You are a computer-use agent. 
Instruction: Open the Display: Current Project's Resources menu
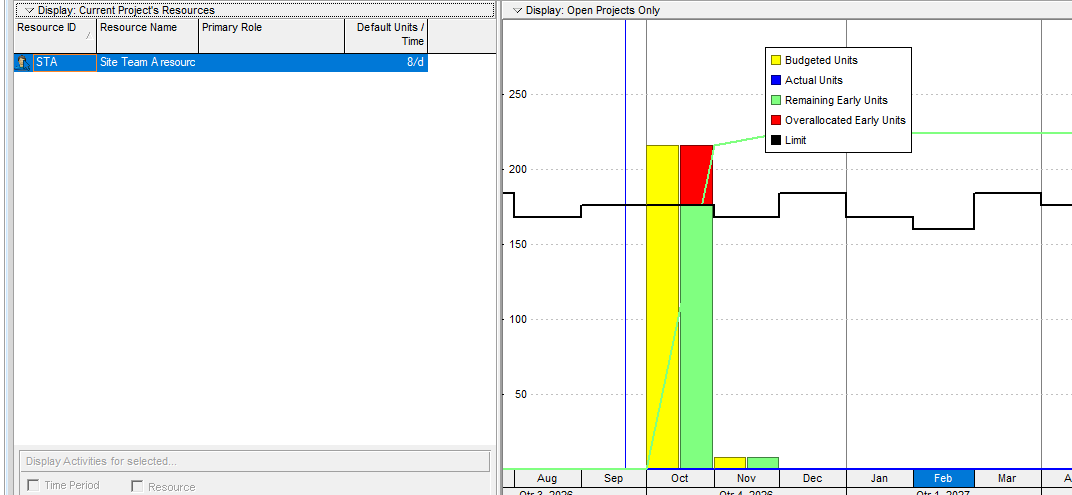point(254,10)
